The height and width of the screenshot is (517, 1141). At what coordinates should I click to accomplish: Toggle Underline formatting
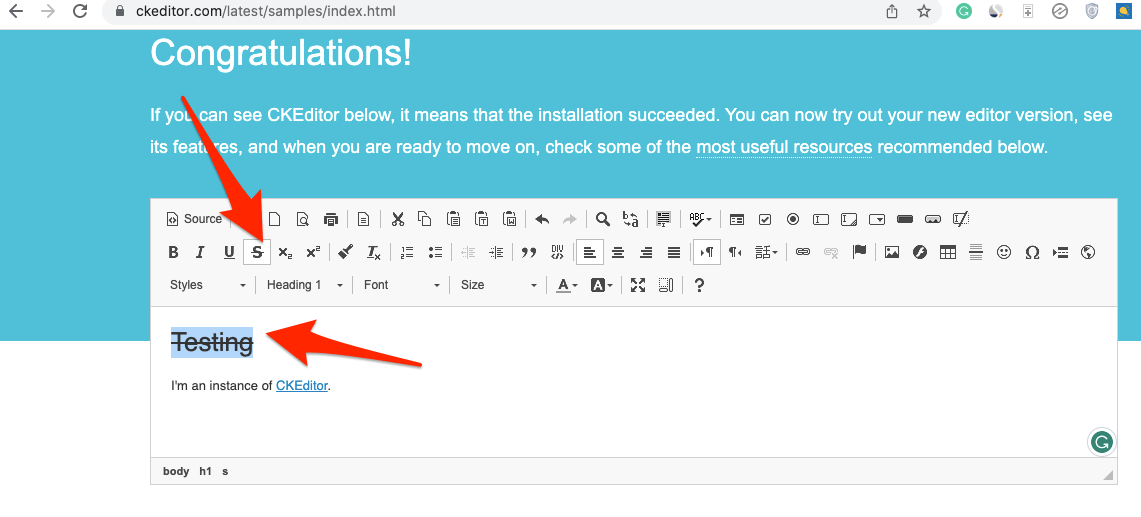pos(229,253)
